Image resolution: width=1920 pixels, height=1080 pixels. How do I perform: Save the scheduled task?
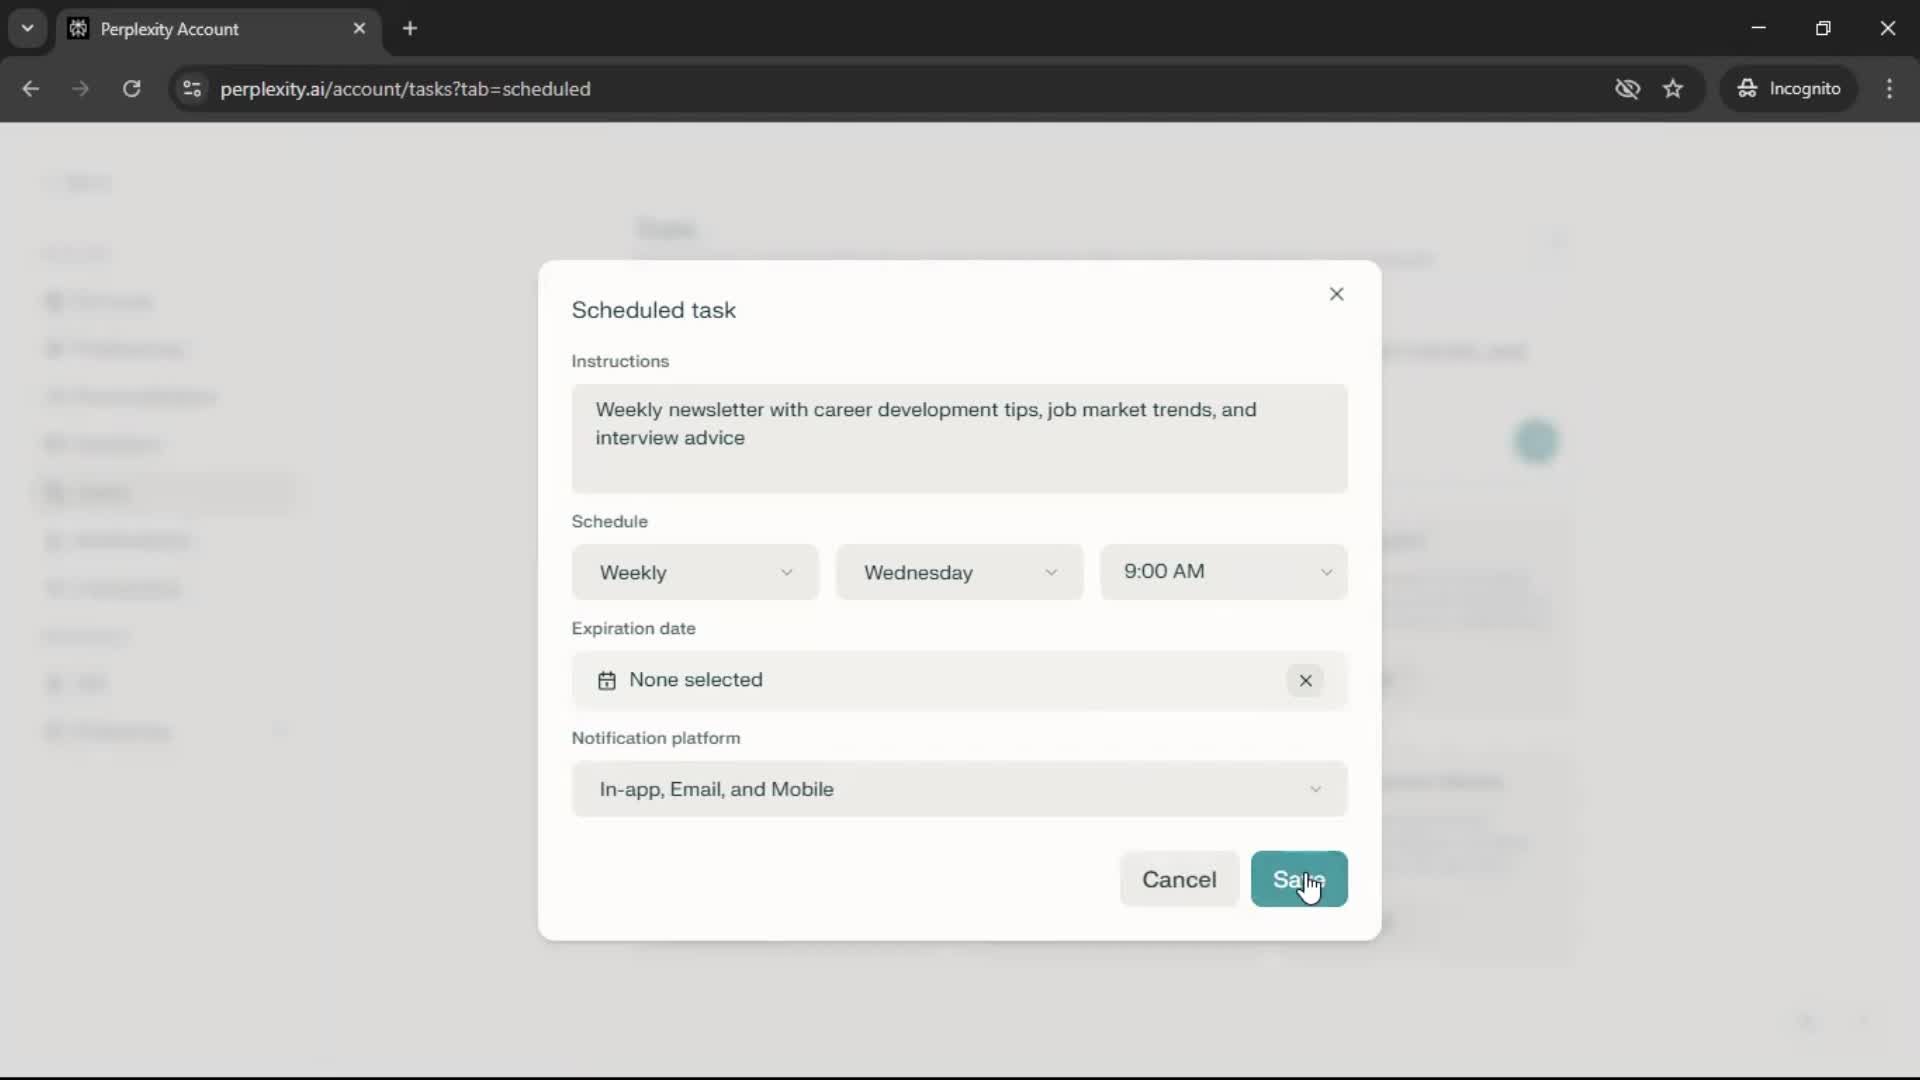pos(1298,880)
